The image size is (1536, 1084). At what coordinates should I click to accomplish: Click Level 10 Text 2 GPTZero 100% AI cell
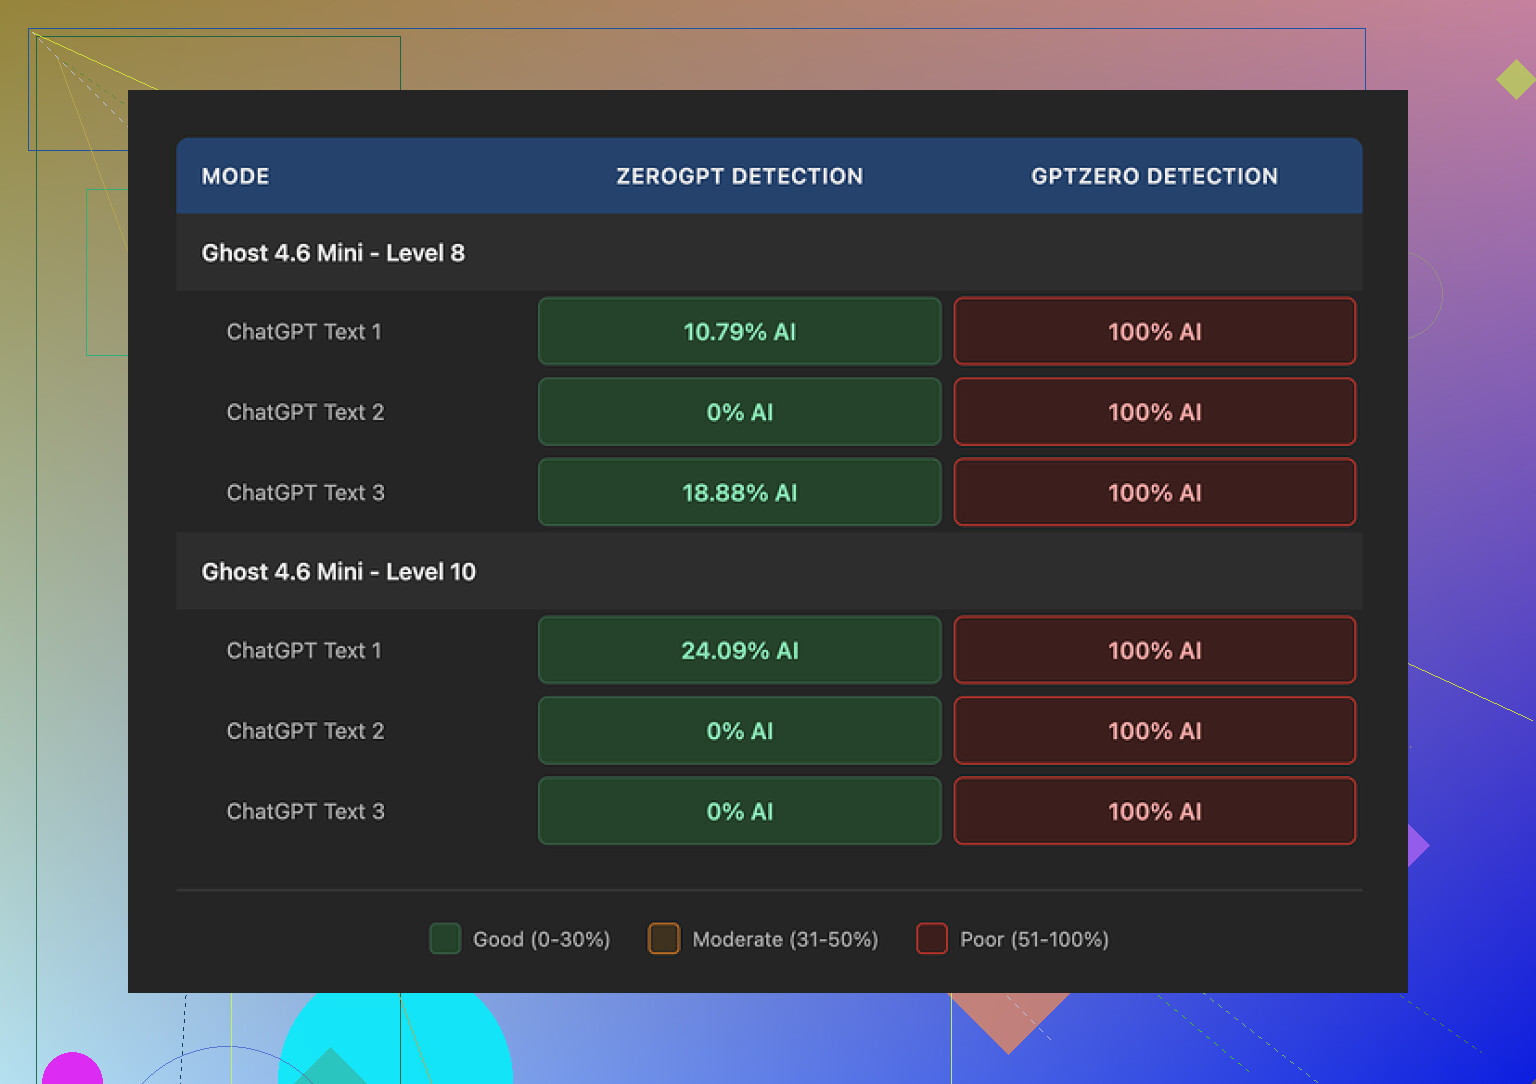coord(1154,731)
